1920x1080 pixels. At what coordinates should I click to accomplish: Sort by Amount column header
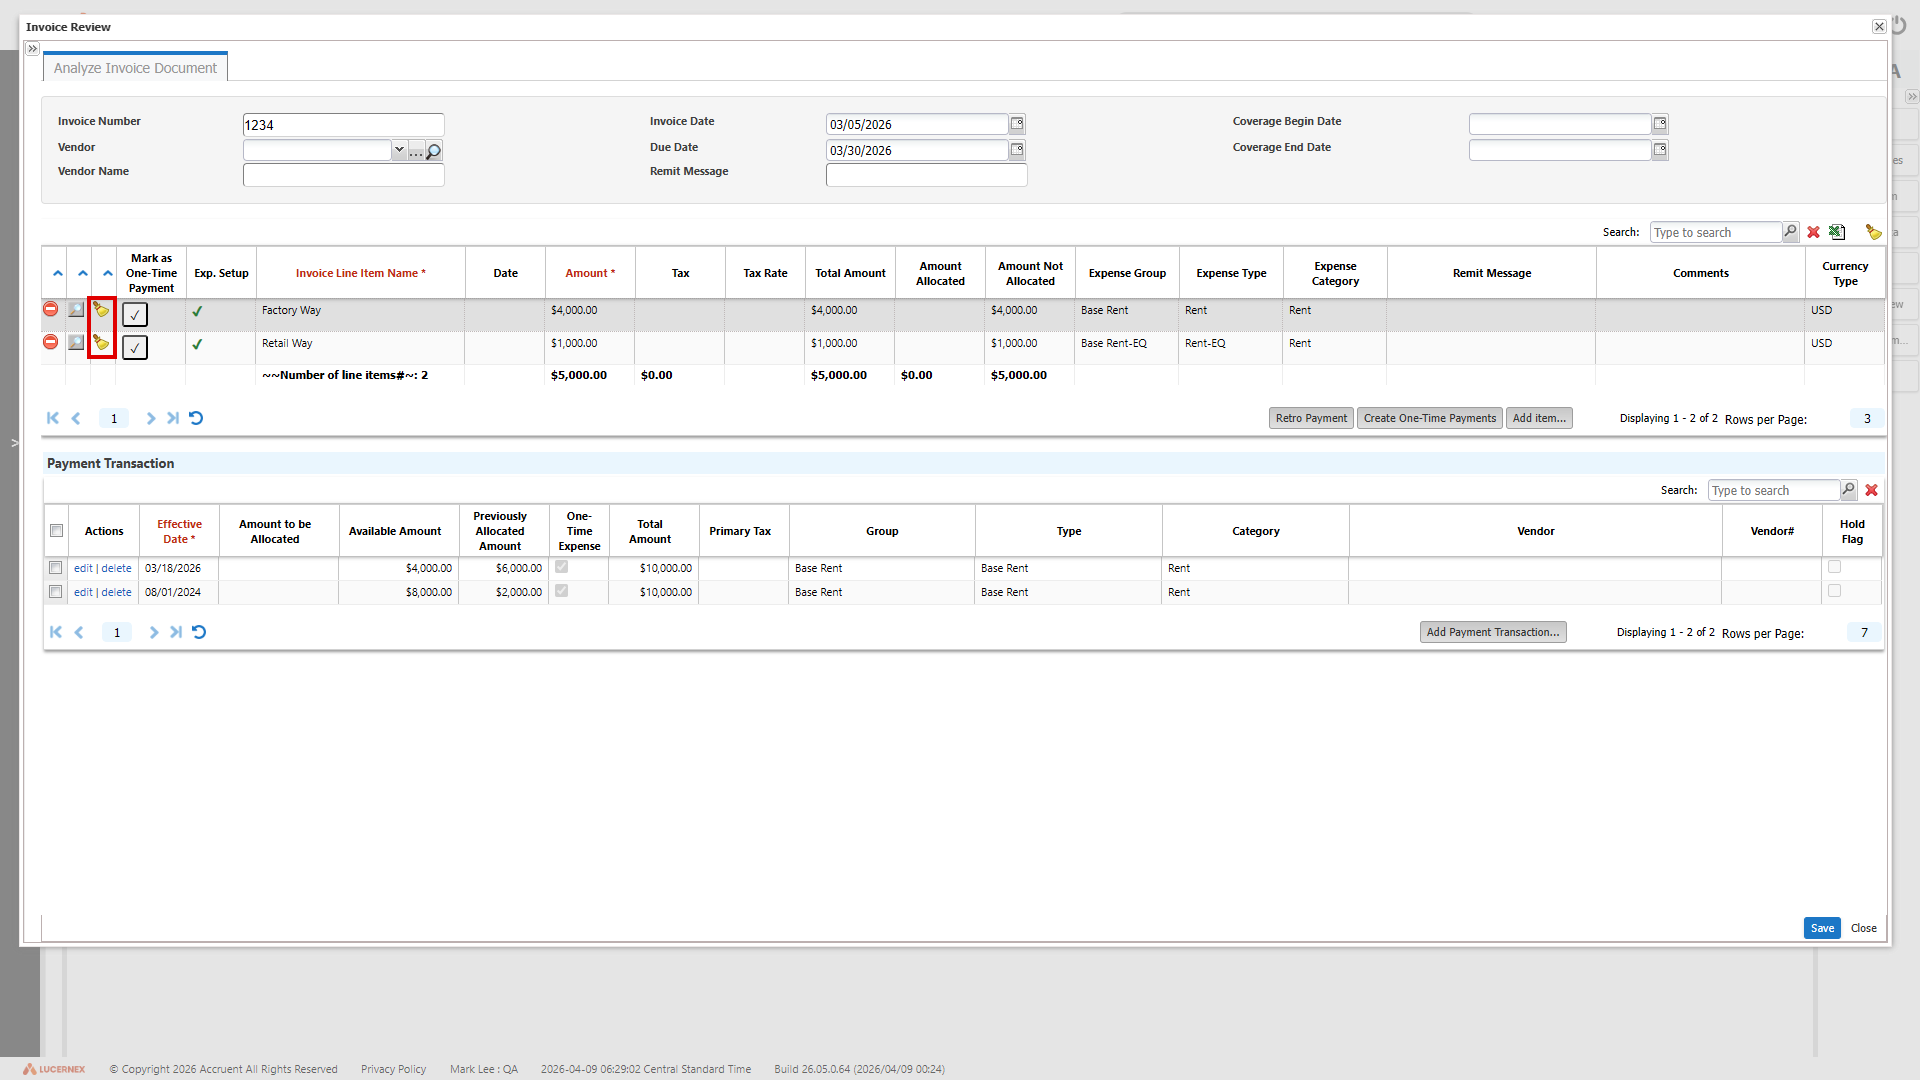(x=590, y=273)
